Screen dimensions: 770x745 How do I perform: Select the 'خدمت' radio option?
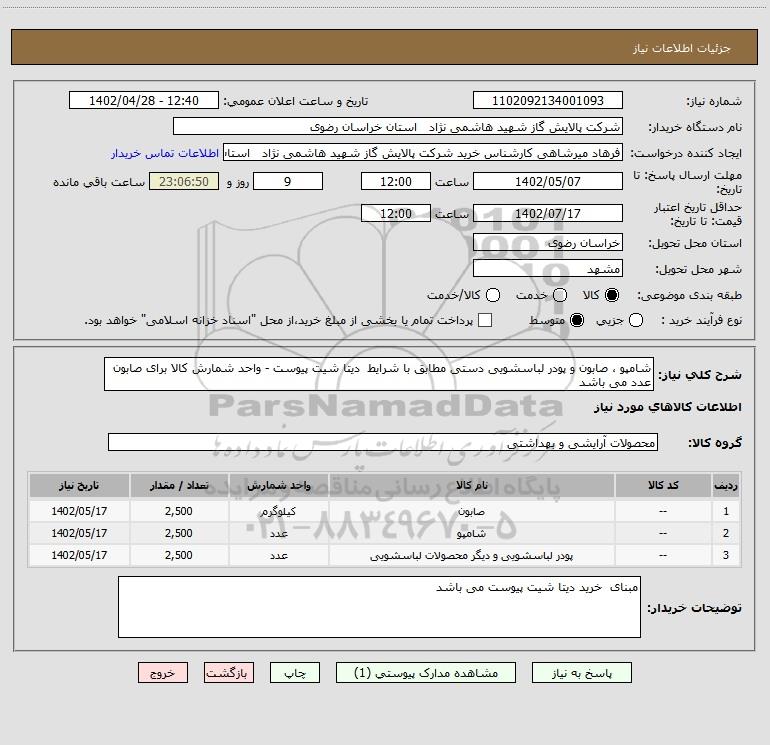click(x=560, y=295)
